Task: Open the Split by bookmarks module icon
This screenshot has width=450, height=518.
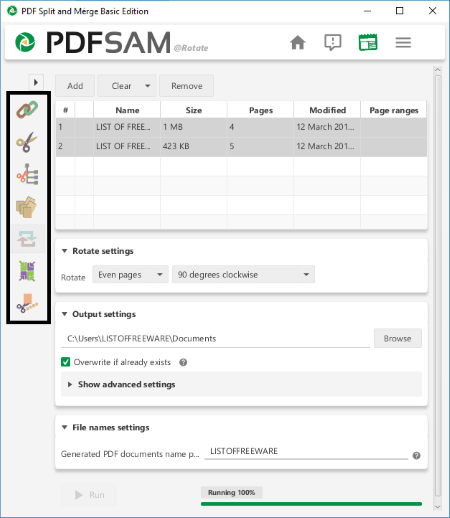Action: (27, 174)
